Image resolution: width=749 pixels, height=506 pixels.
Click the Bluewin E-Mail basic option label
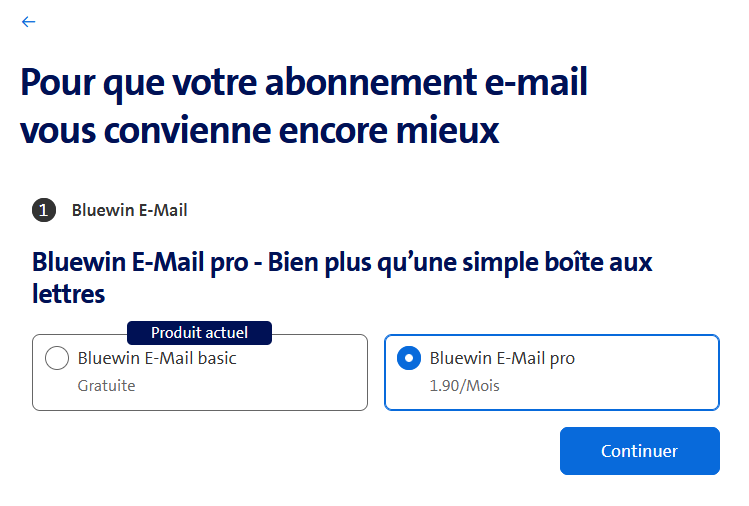(157, 358)
